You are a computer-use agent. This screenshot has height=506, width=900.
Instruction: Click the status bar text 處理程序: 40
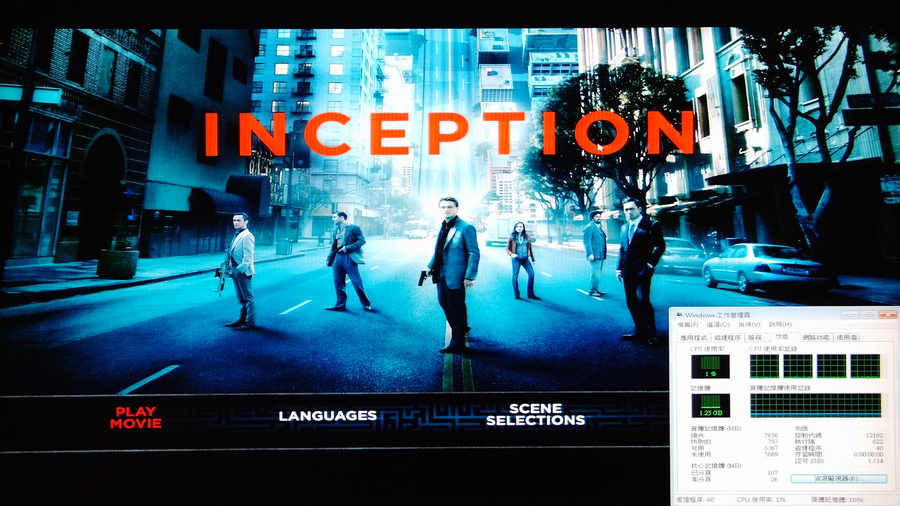696,500
